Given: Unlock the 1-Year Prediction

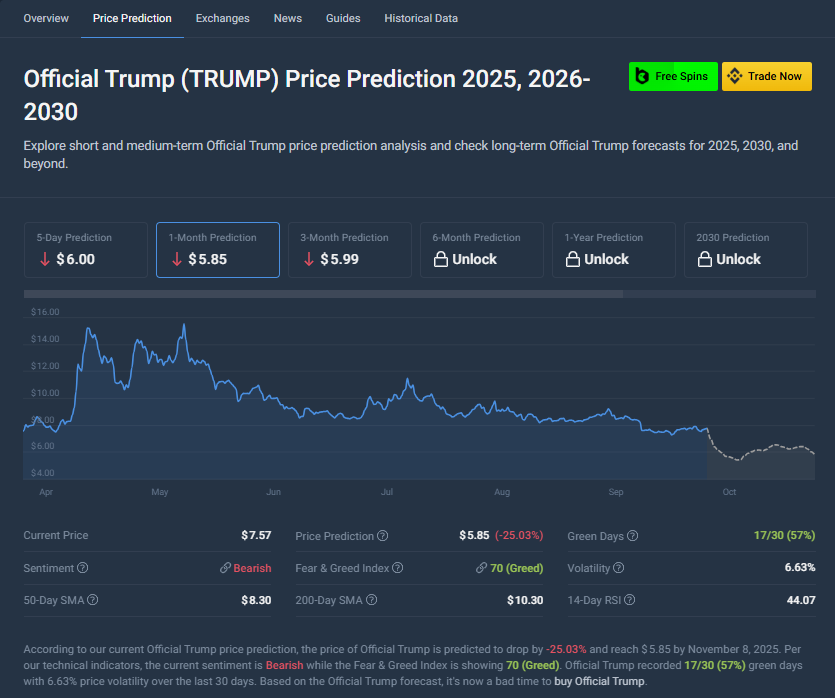Looking at the screenshot, I should point(613,250).
